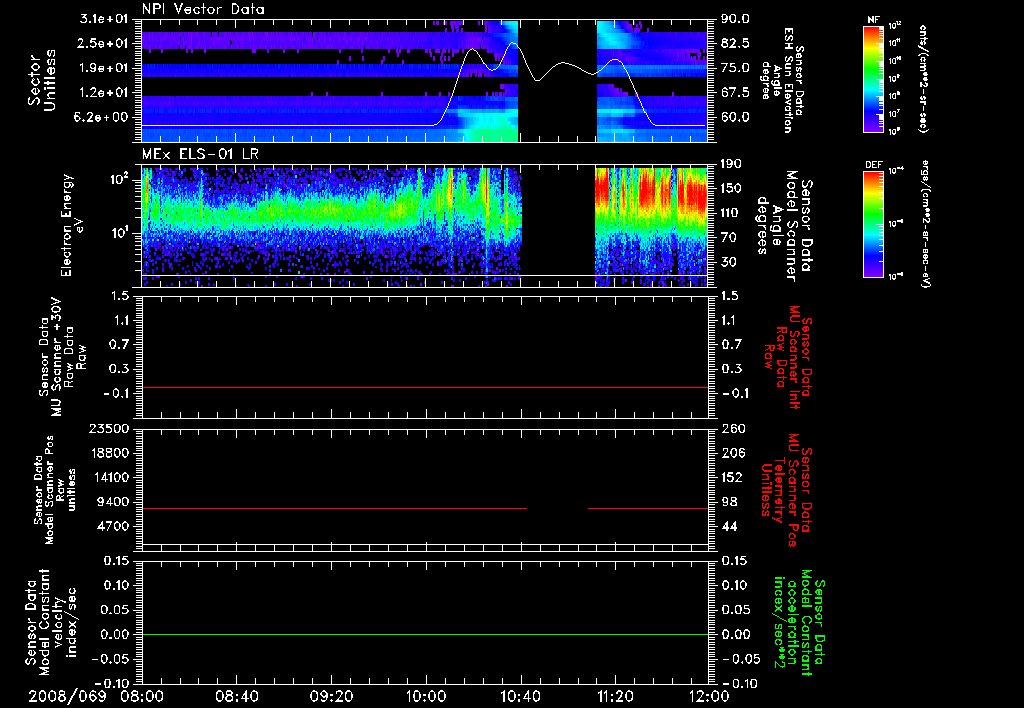
Task: Click the 90.0 sun elevation axis value
Action: pos(735,19)
